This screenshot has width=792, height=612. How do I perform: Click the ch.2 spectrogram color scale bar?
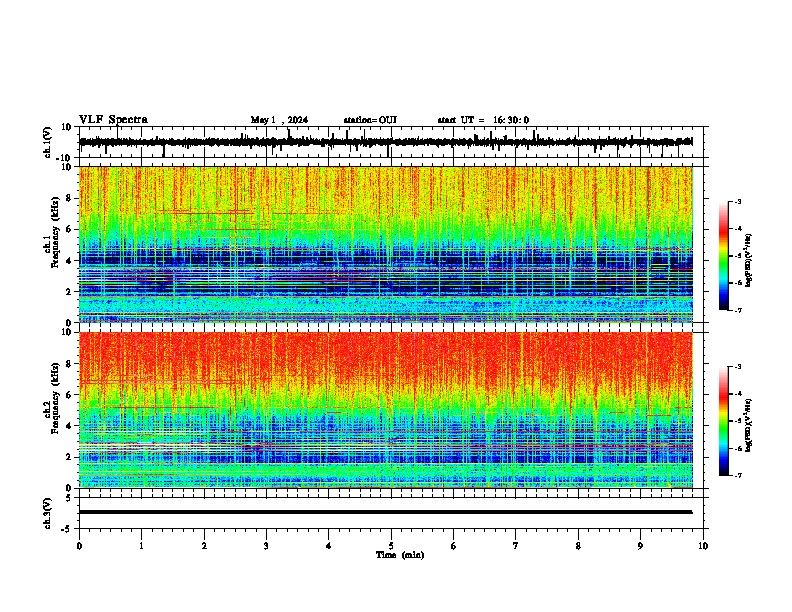tap(724, 421)
